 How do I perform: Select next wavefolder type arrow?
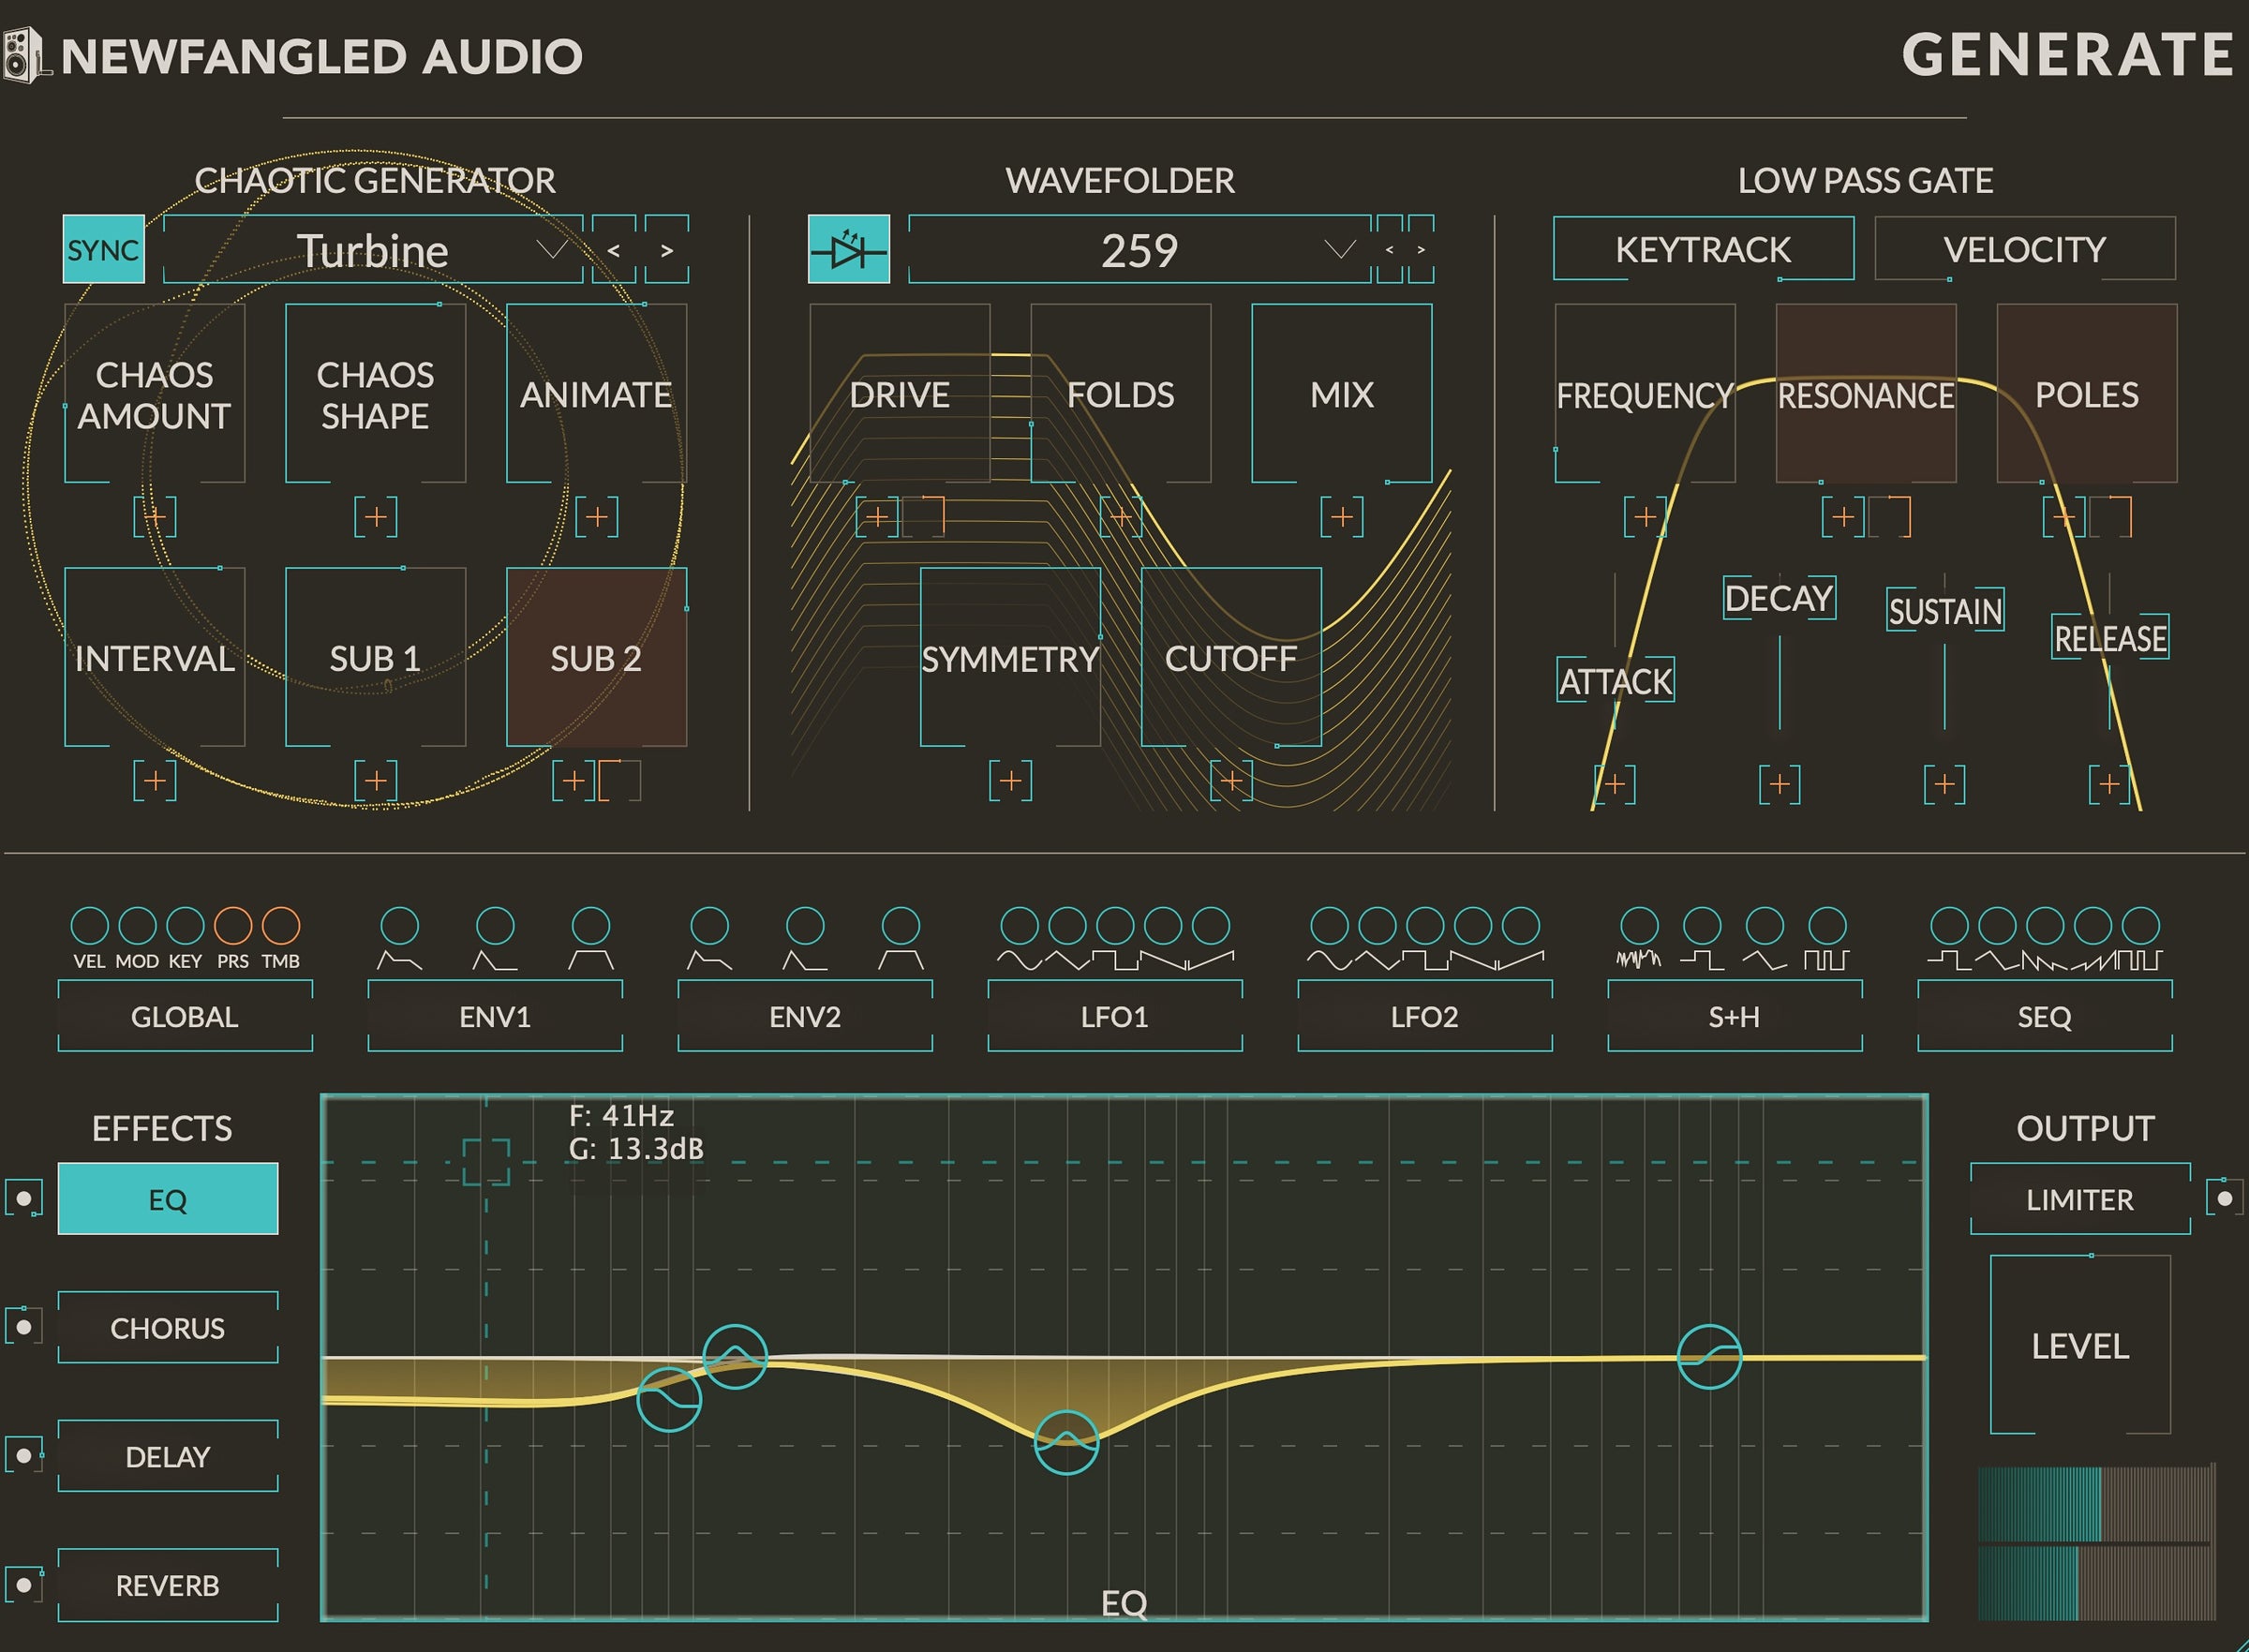1421,249
